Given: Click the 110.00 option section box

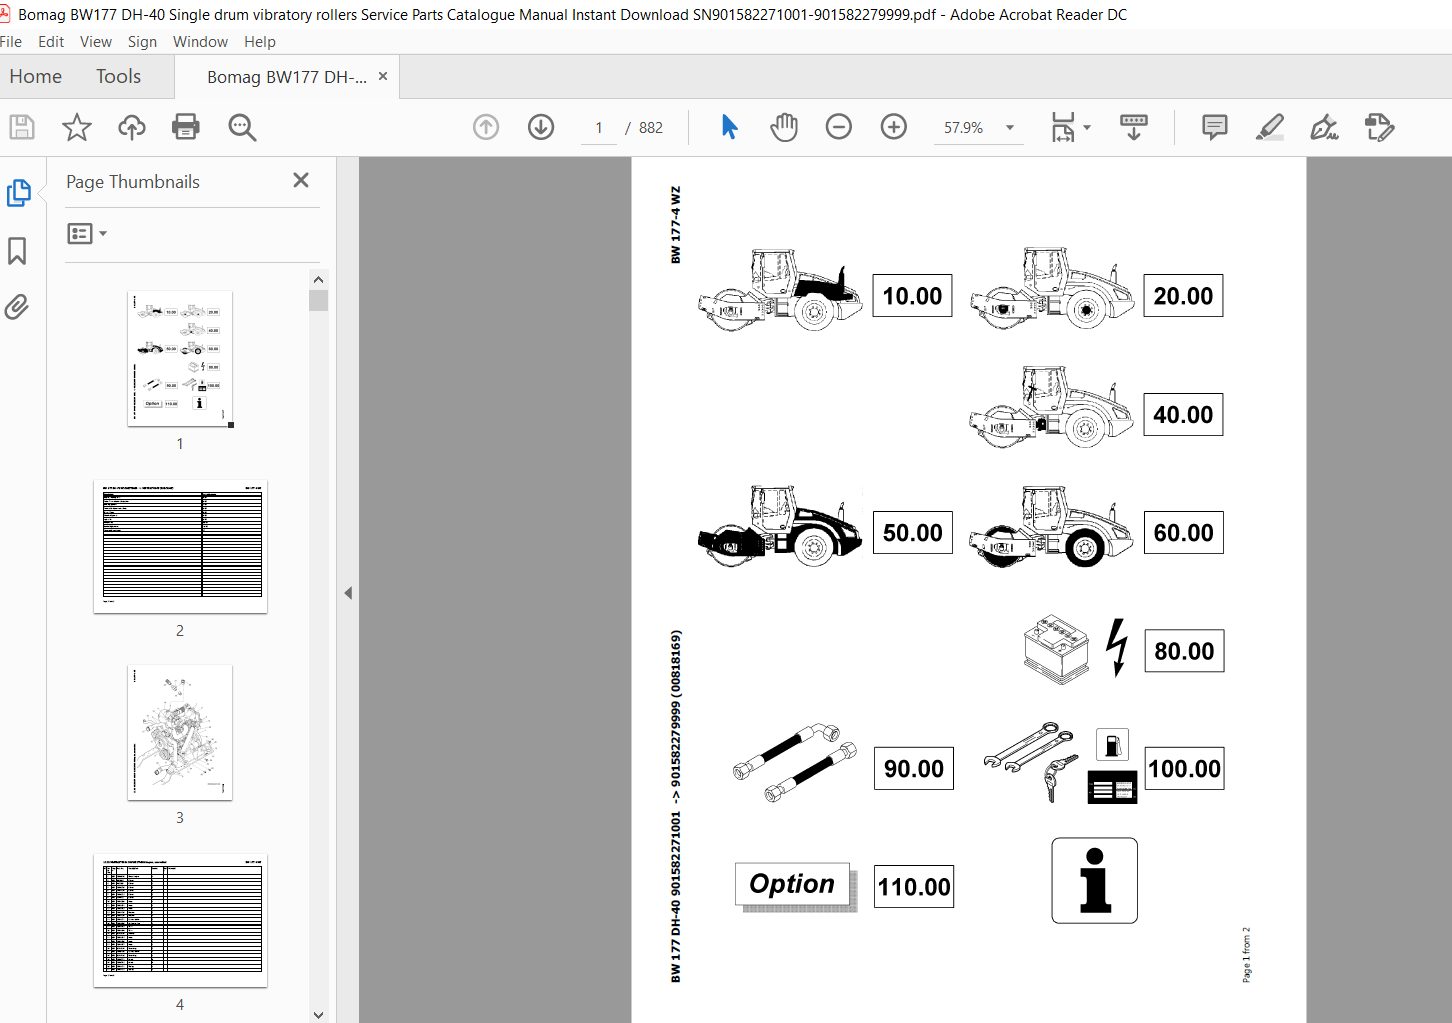Looking at the screenshot, I should tap(914, 887).
